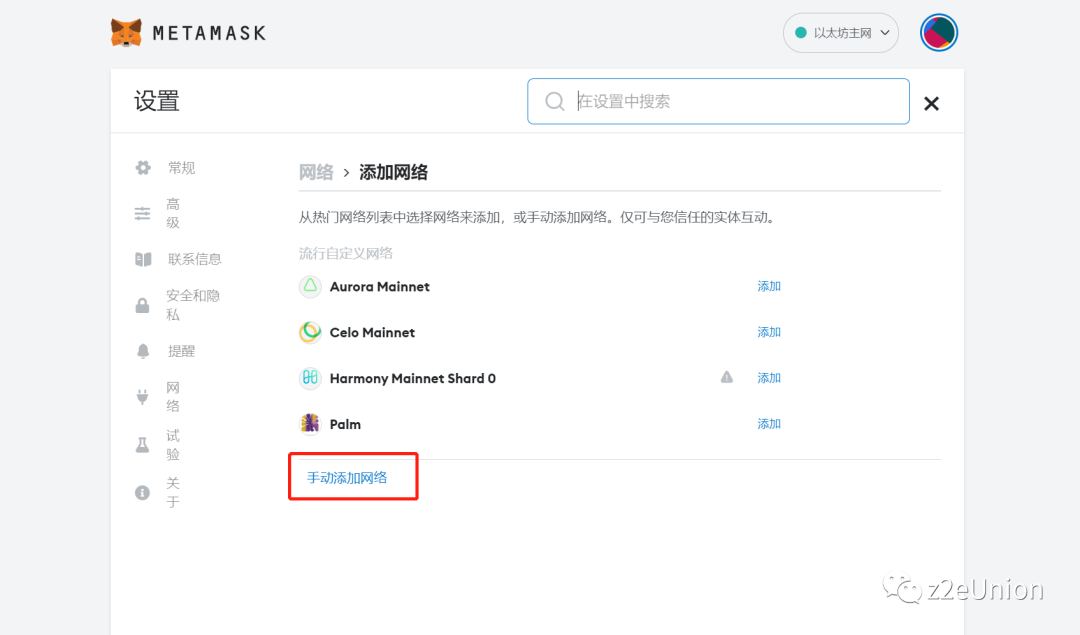This screenshot has width=1080, height=635.
Task: 添加 the Palm network
Action: (768, 423)
